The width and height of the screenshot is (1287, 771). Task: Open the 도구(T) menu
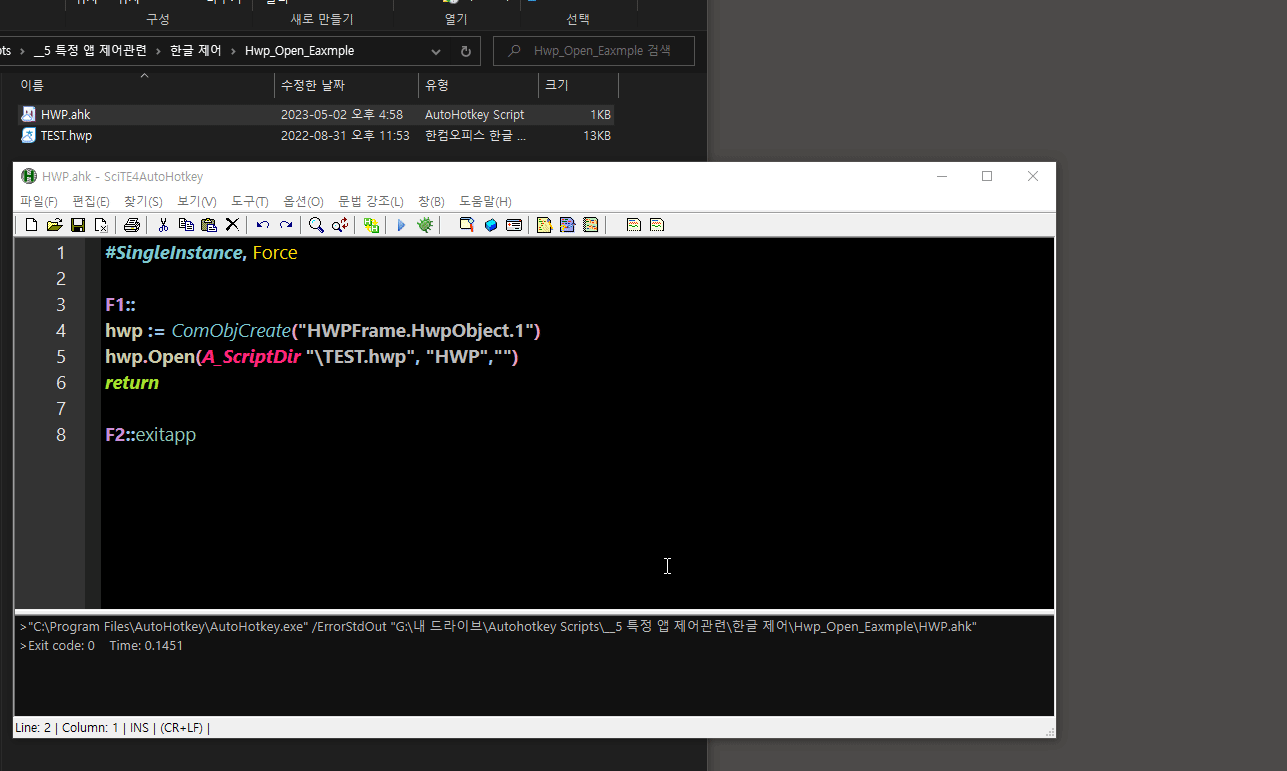tap(250, 201)
